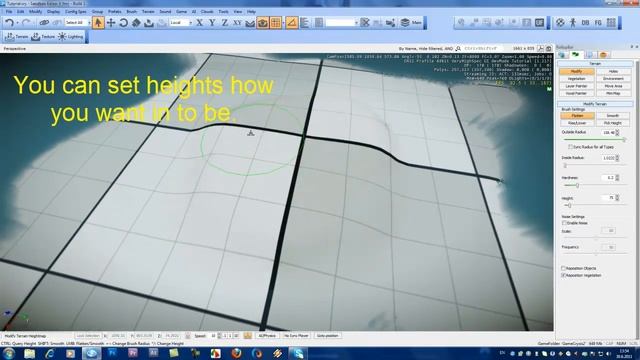The height and width of the screenshot is (360, 640).
Task: Open the Lighting toolbar button
Action: click(71, 37)
